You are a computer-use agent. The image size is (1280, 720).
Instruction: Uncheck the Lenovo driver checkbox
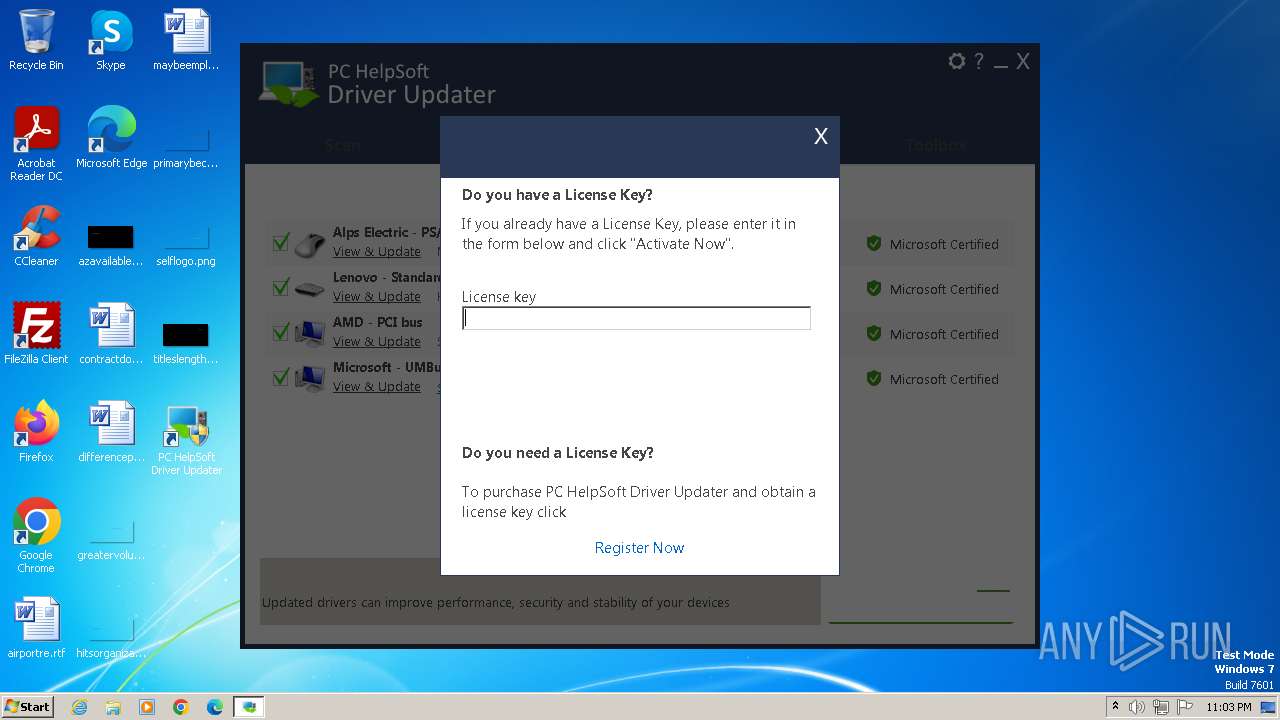point(281,288)
